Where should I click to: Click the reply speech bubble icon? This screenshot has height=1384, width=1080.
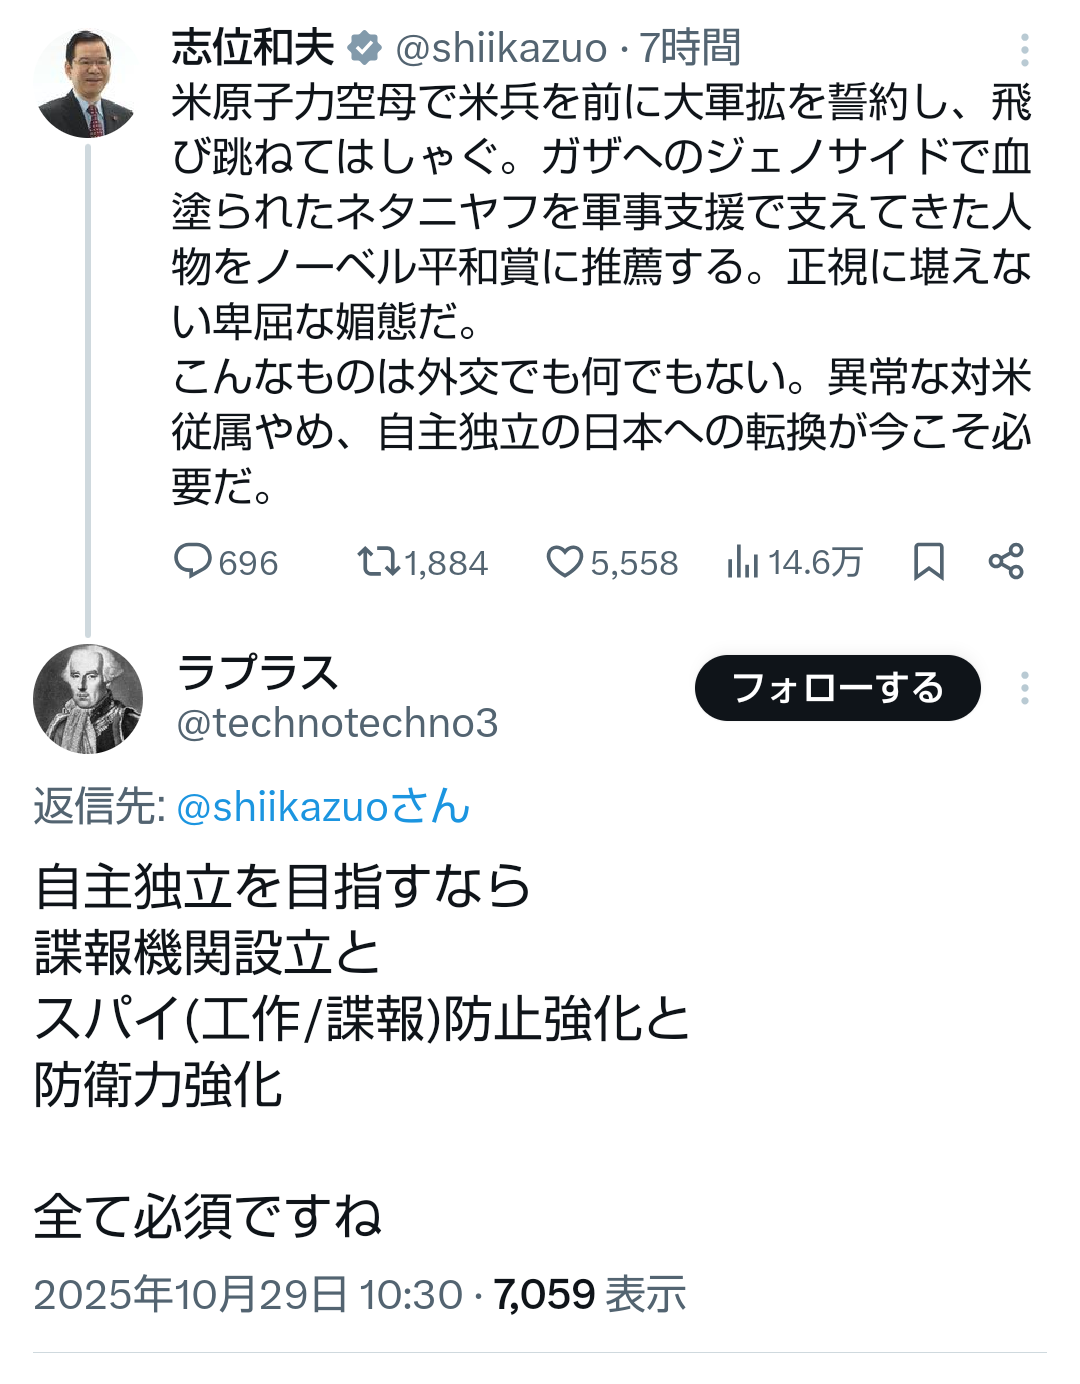tap(192, 561)
